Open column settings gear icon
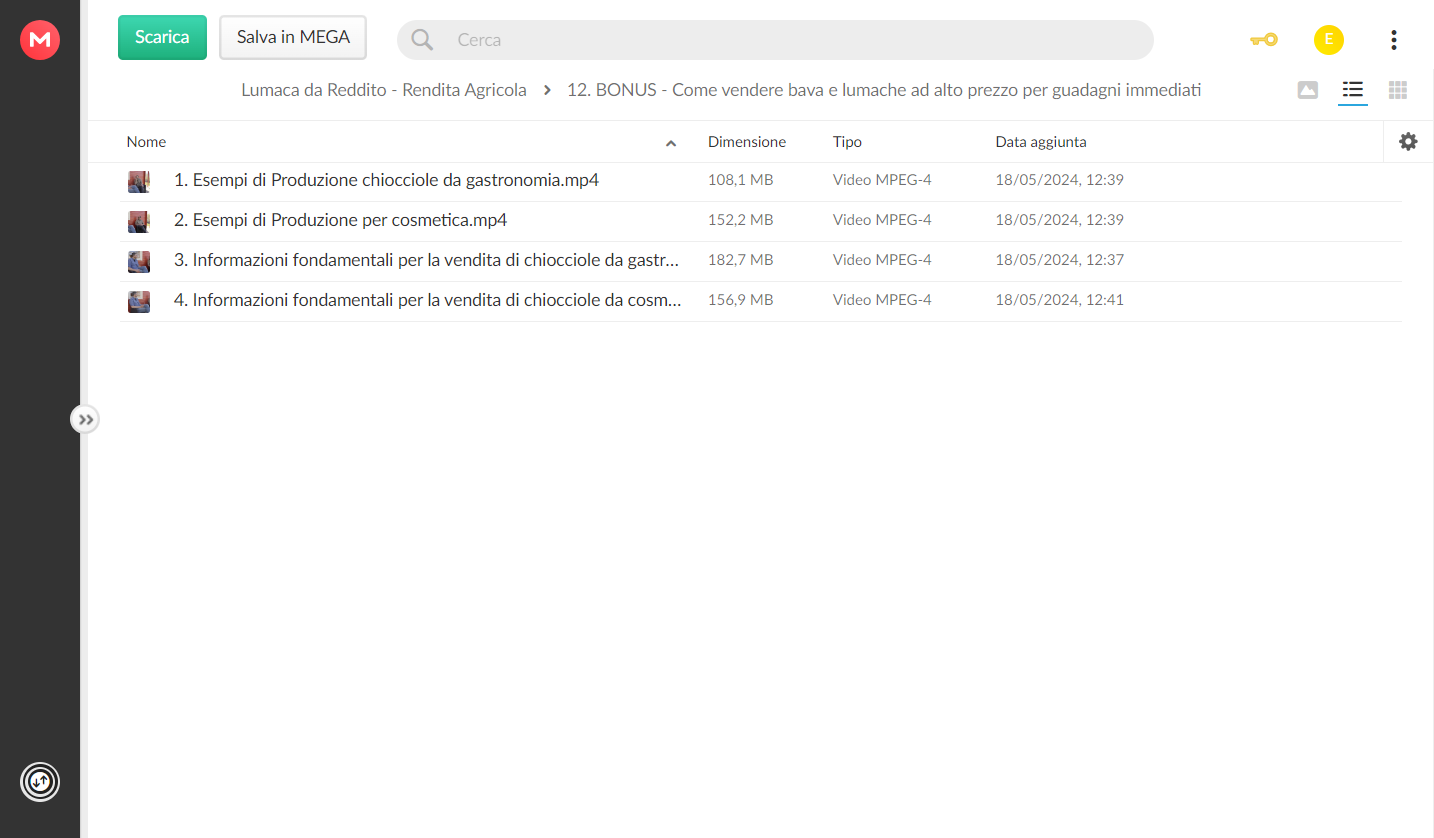Viewport: 1434px width, 838px height. click(1408, 142)
